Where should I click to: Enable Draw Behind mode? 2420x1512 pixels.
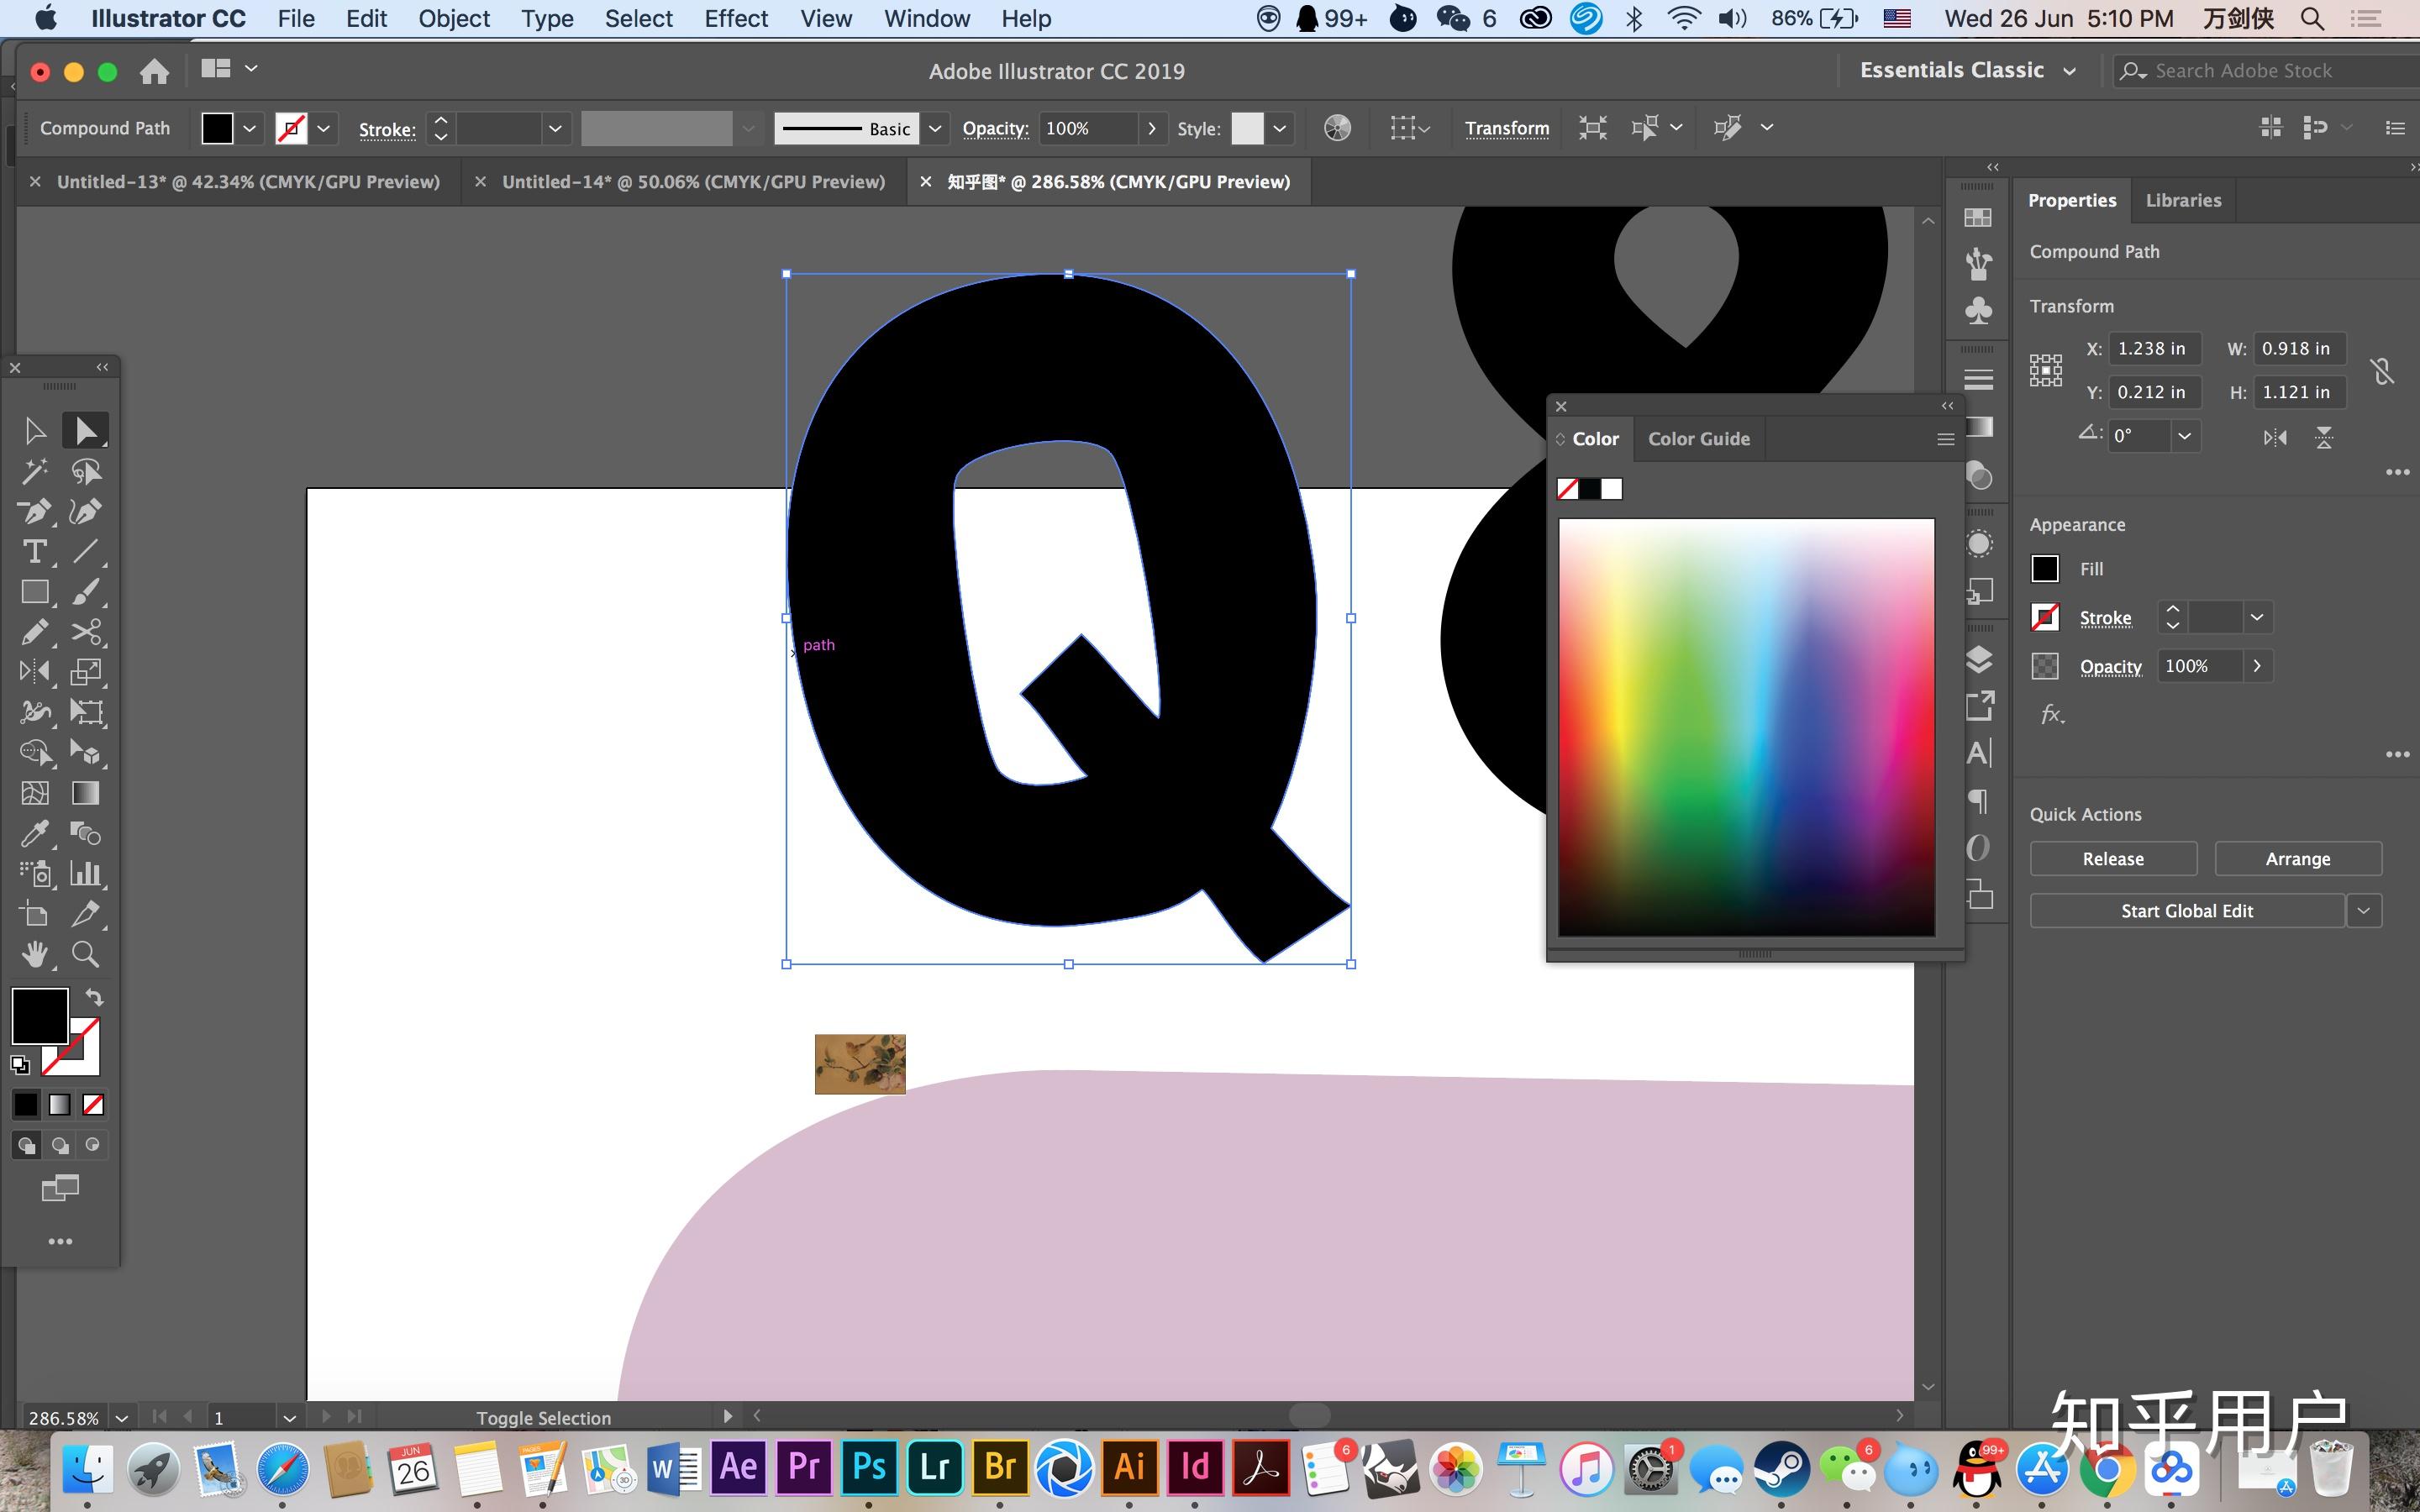[x=60, y=1145]
